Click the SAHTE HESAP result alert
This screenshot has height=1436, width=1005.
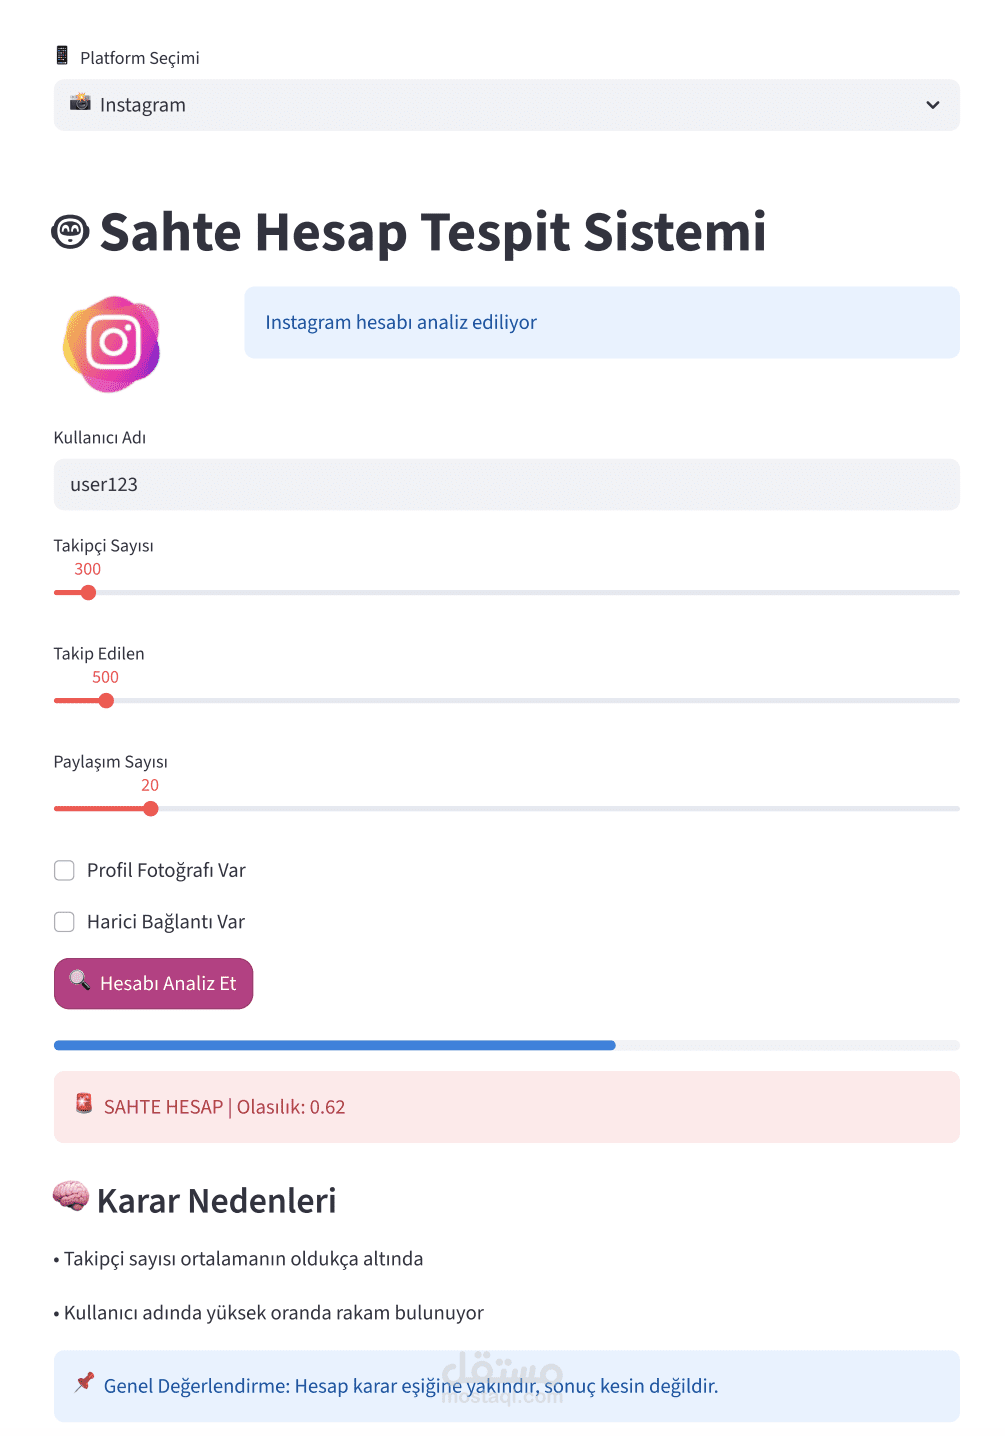pyautogui.click(x=506, y=1107)
